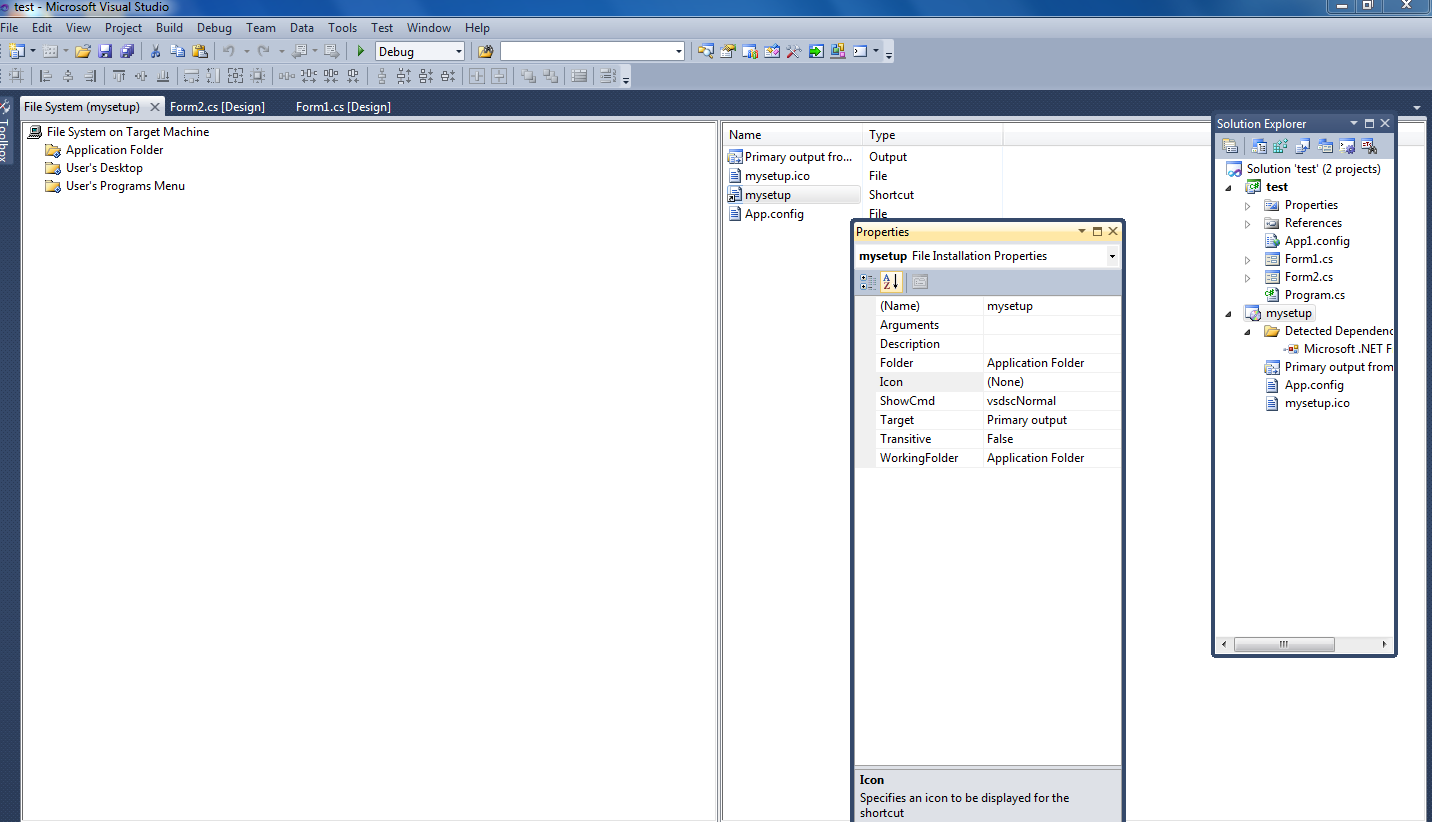This screenshot has width=1432, height=822.
Task: Switch to the Form2.cs [Design] tab
Action: [x=217, y=106]
